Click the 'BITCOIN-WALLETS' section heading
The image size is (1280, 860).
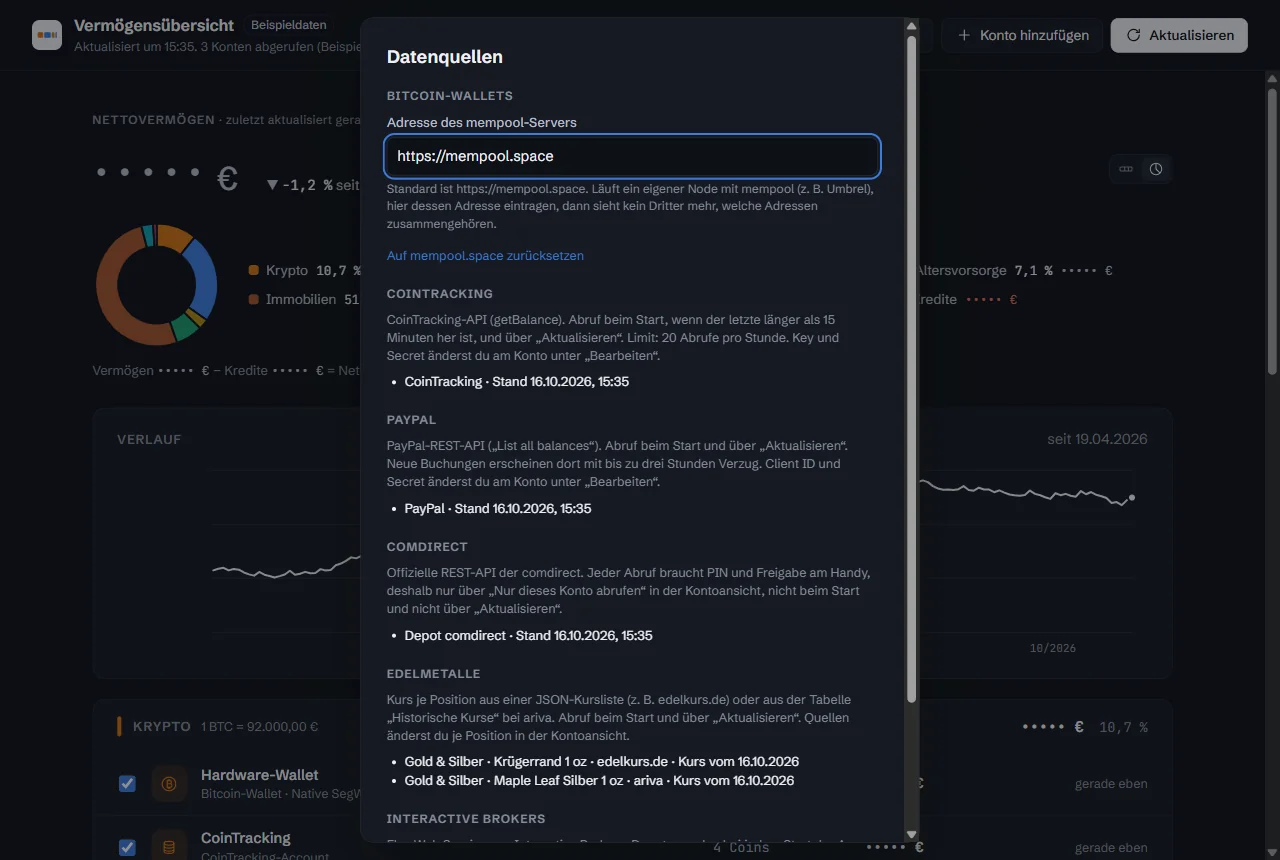(x=450, y=96)
